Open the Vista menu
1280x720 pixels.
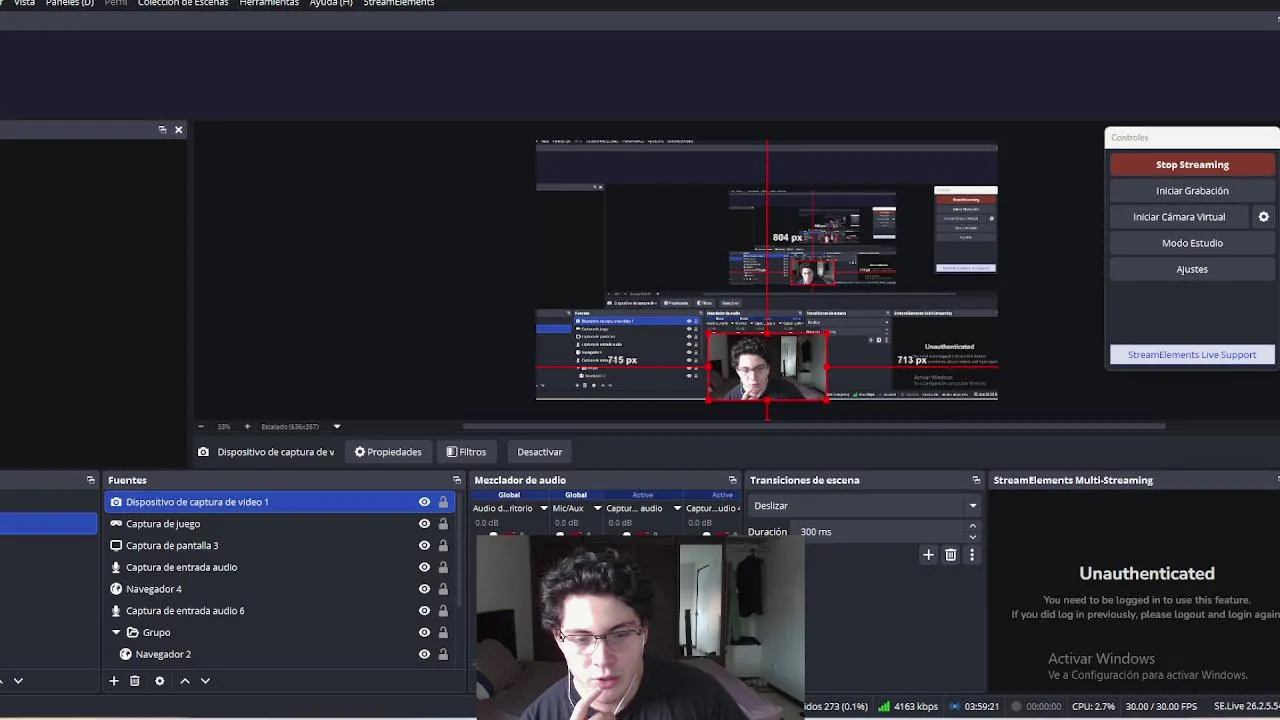(x=24, y=3)
